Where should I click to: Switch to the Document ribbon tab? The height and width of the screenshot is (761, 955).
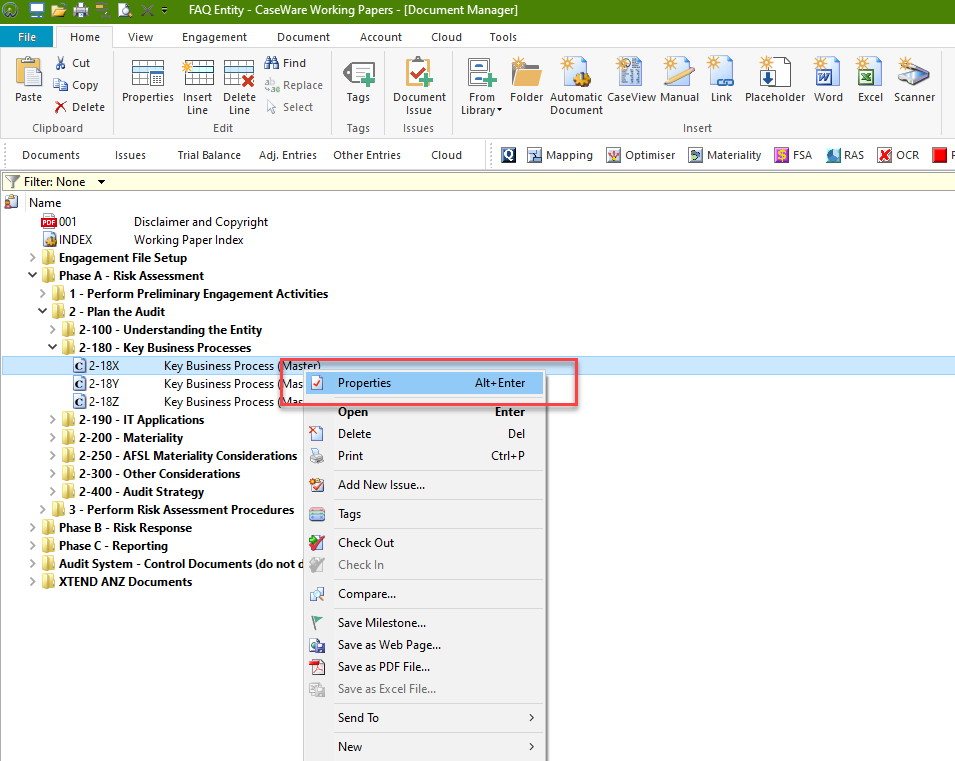(303, 37)
